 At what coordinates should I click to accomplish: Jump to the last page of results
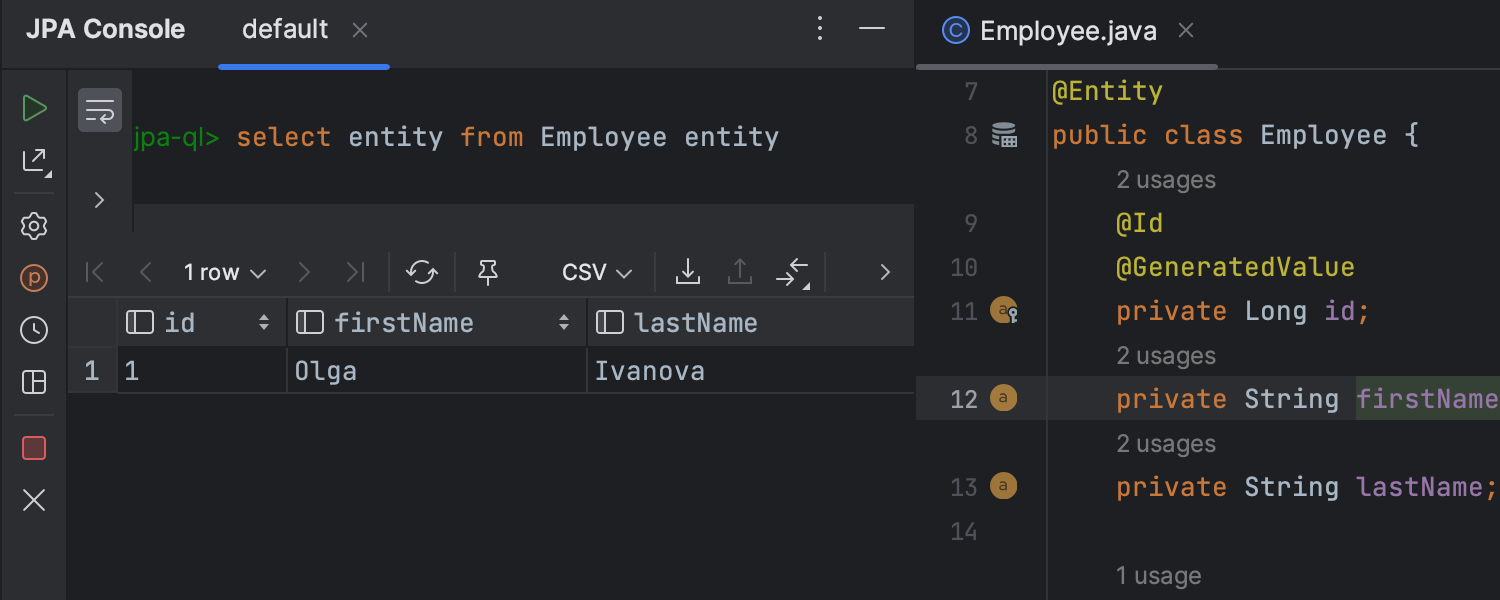coord(355,272)
